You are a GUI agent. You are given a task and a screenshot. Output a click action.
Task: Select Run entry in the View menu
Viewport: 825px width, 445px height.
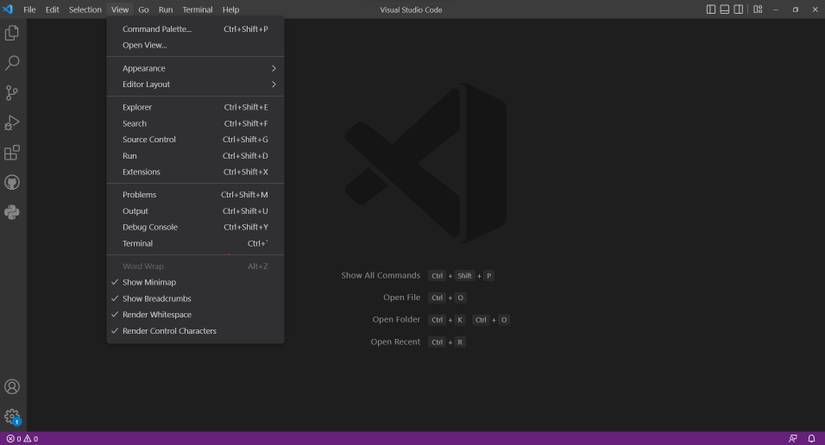pyautogui.click(x=195, y=156)
